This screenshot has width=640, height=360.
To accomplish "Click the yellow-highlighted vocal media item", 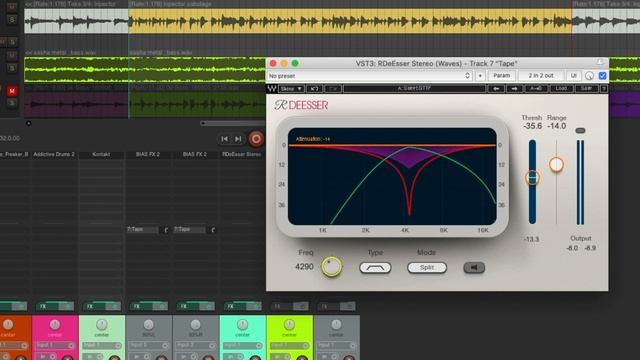I will coord(350,20).
